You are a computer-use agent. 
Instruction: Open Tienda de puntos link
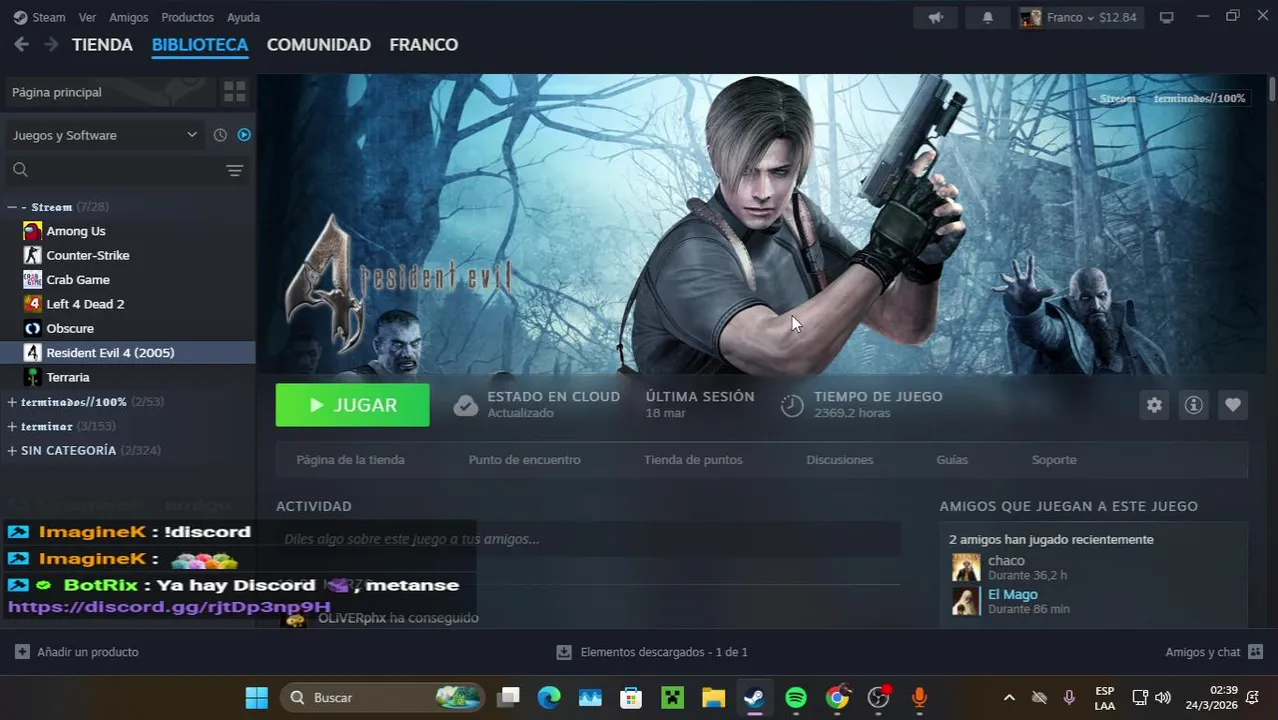693,460
